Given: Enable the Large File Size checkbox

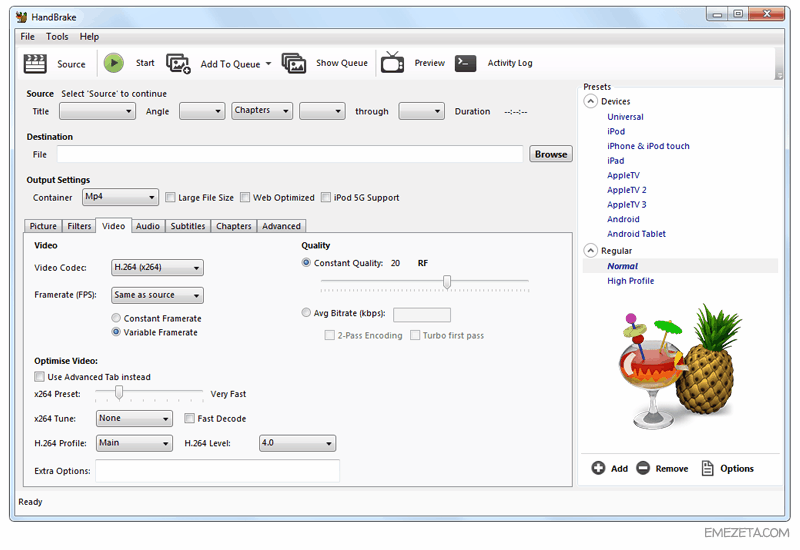Looking at the screenshot, I should click(170, 197).
